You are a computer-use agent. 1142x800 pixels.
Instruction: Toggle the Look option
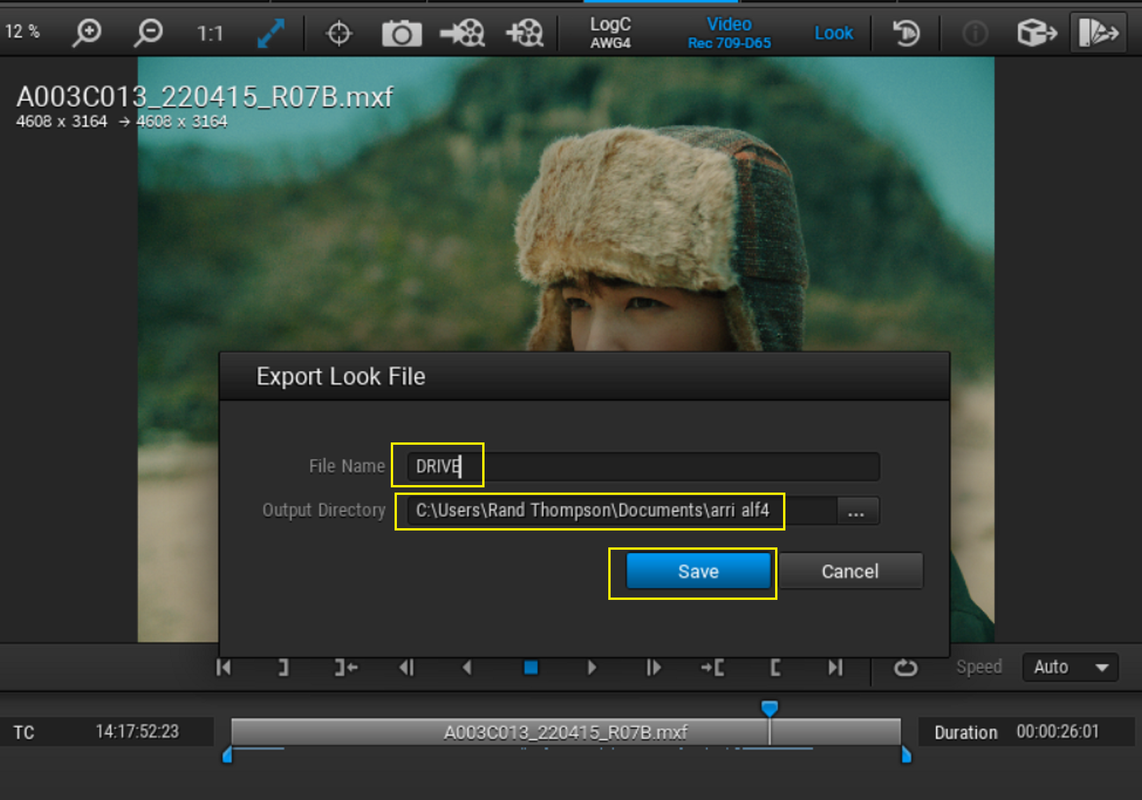(x=833, y=33)
